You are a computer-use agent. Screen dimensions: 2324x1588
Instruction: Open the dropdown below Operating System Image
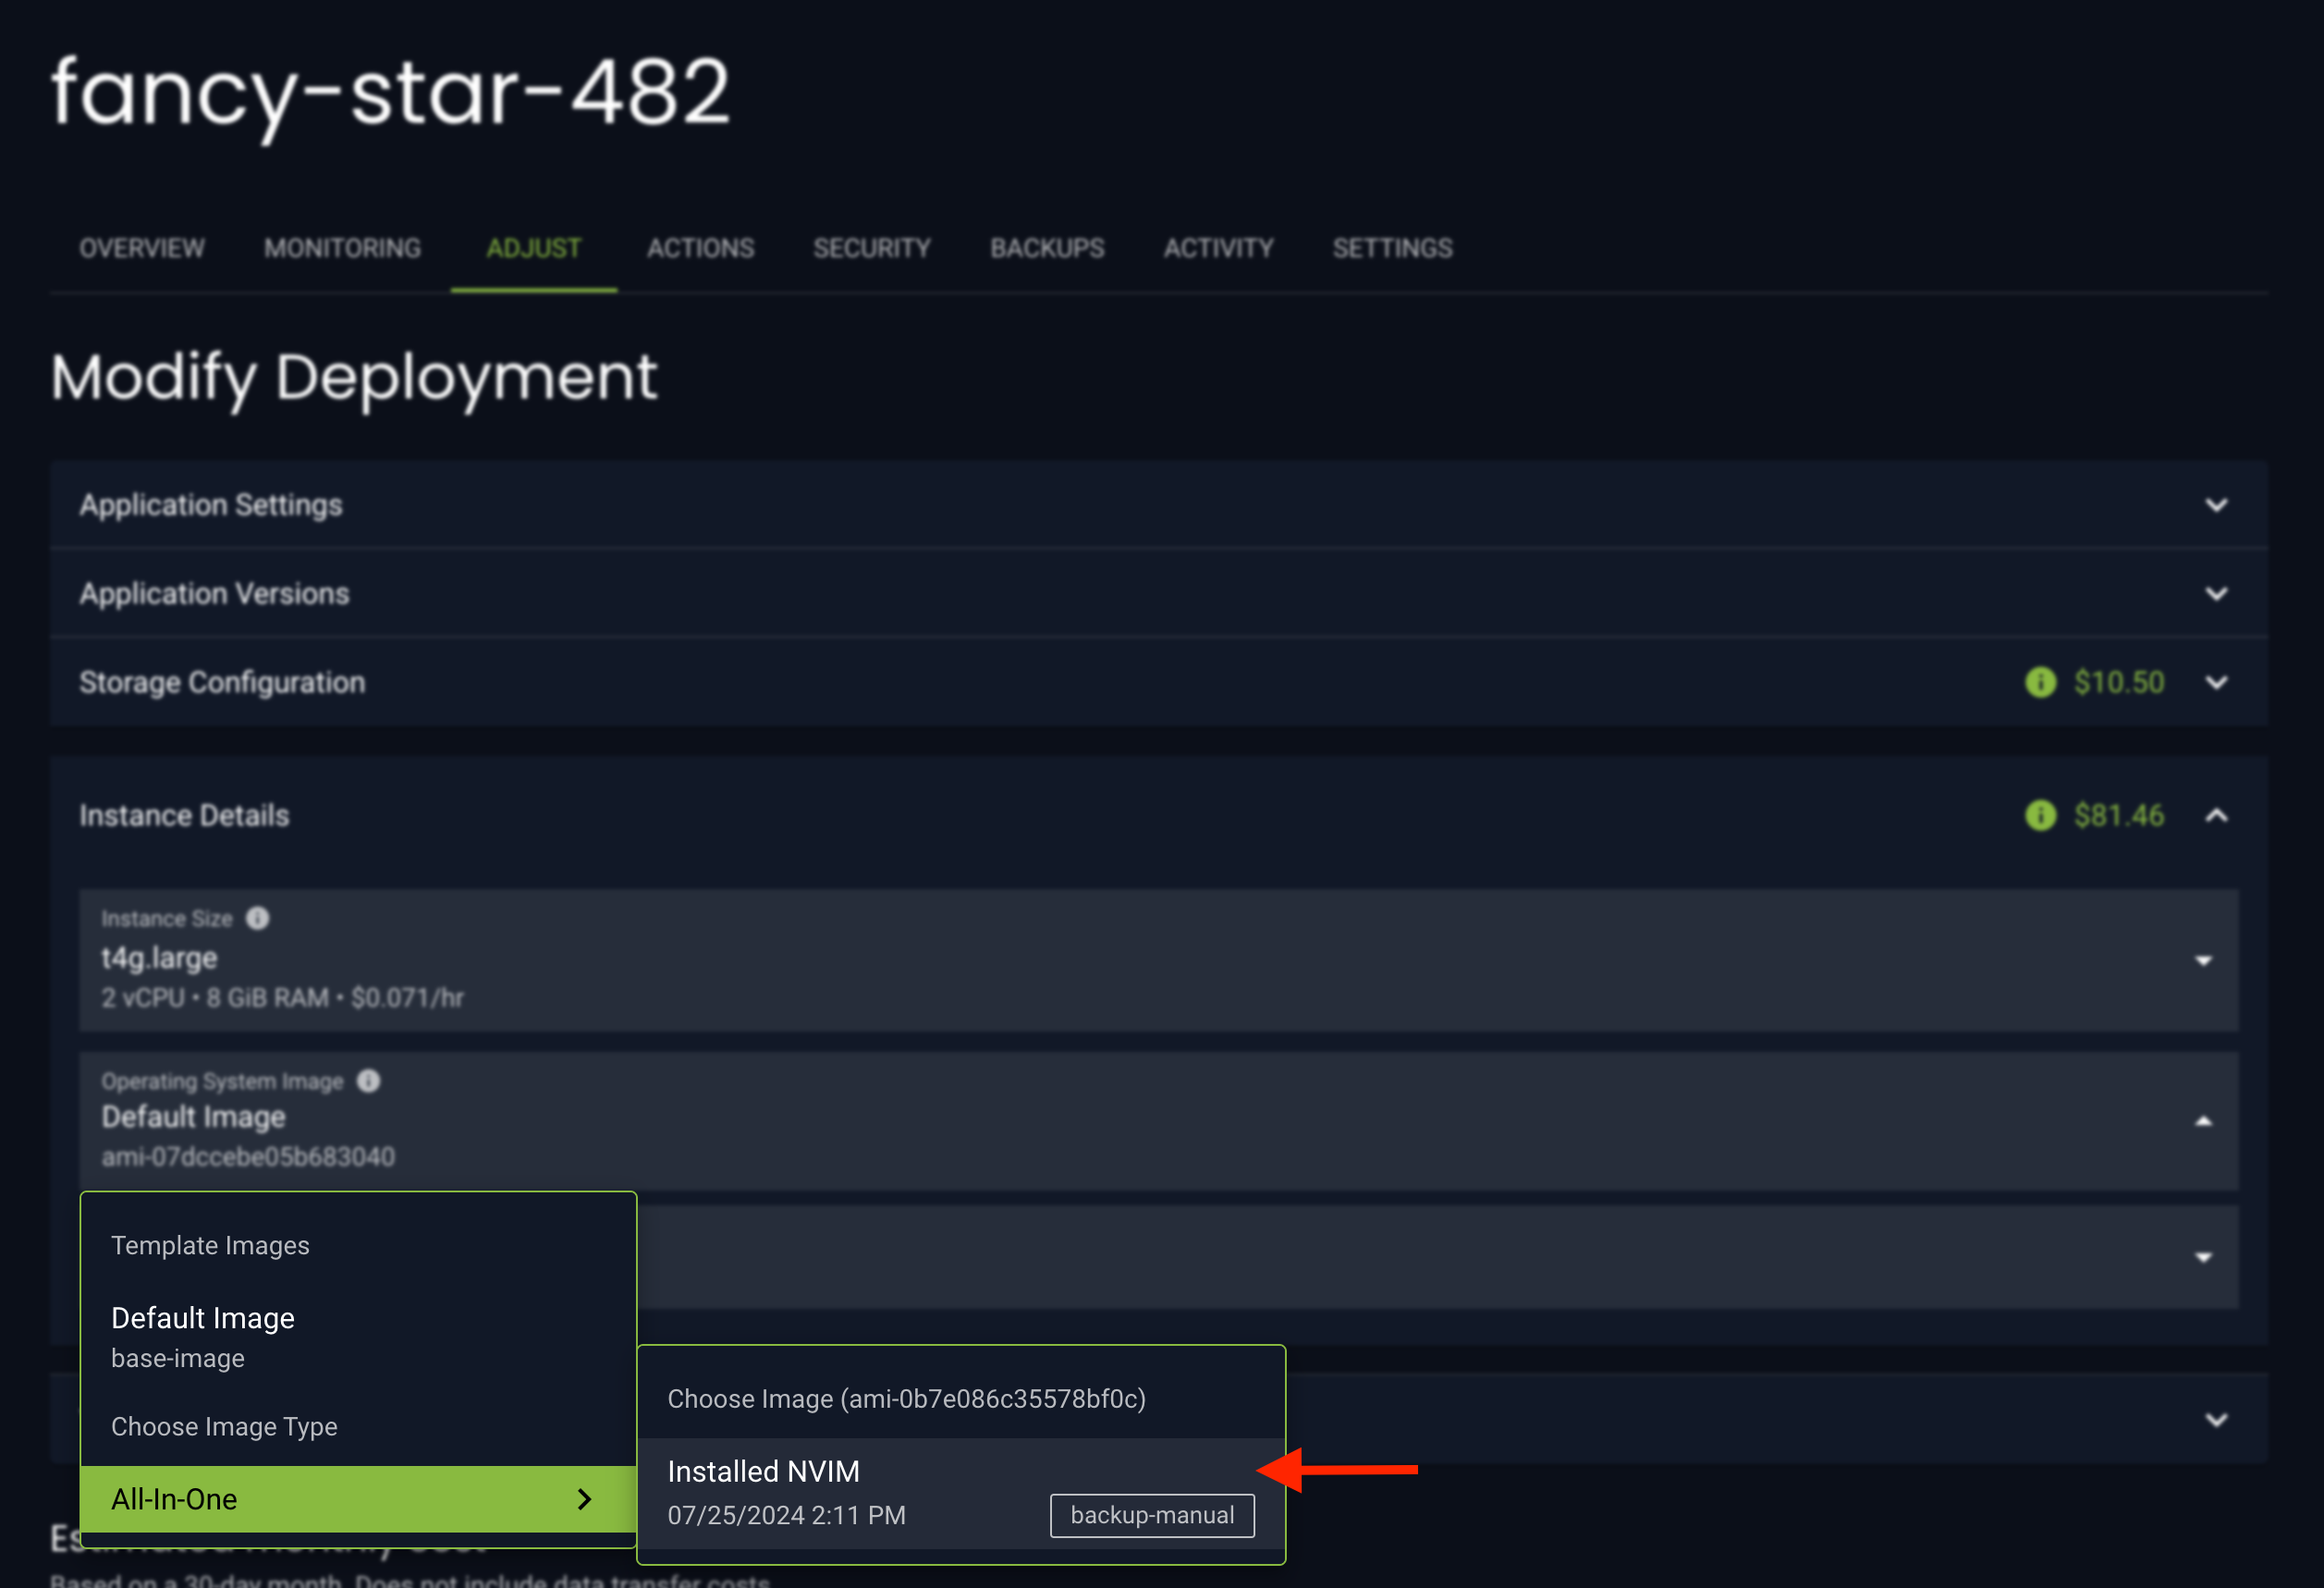pyautogui.click(x=2203, y=1257)
